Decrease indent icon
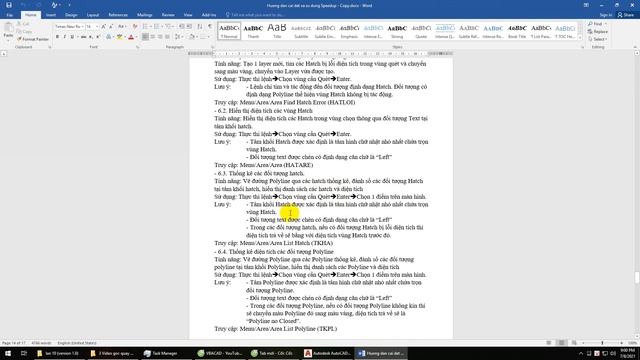 182,27
